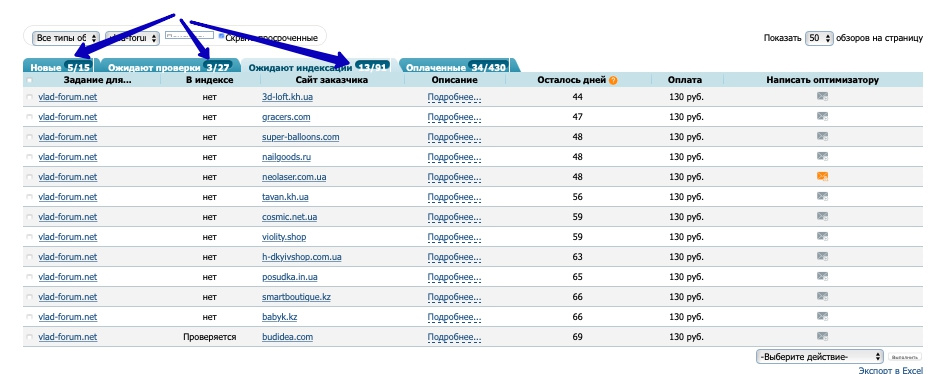Switch to the Новые 5/15 tab

[x=60, y=66]
